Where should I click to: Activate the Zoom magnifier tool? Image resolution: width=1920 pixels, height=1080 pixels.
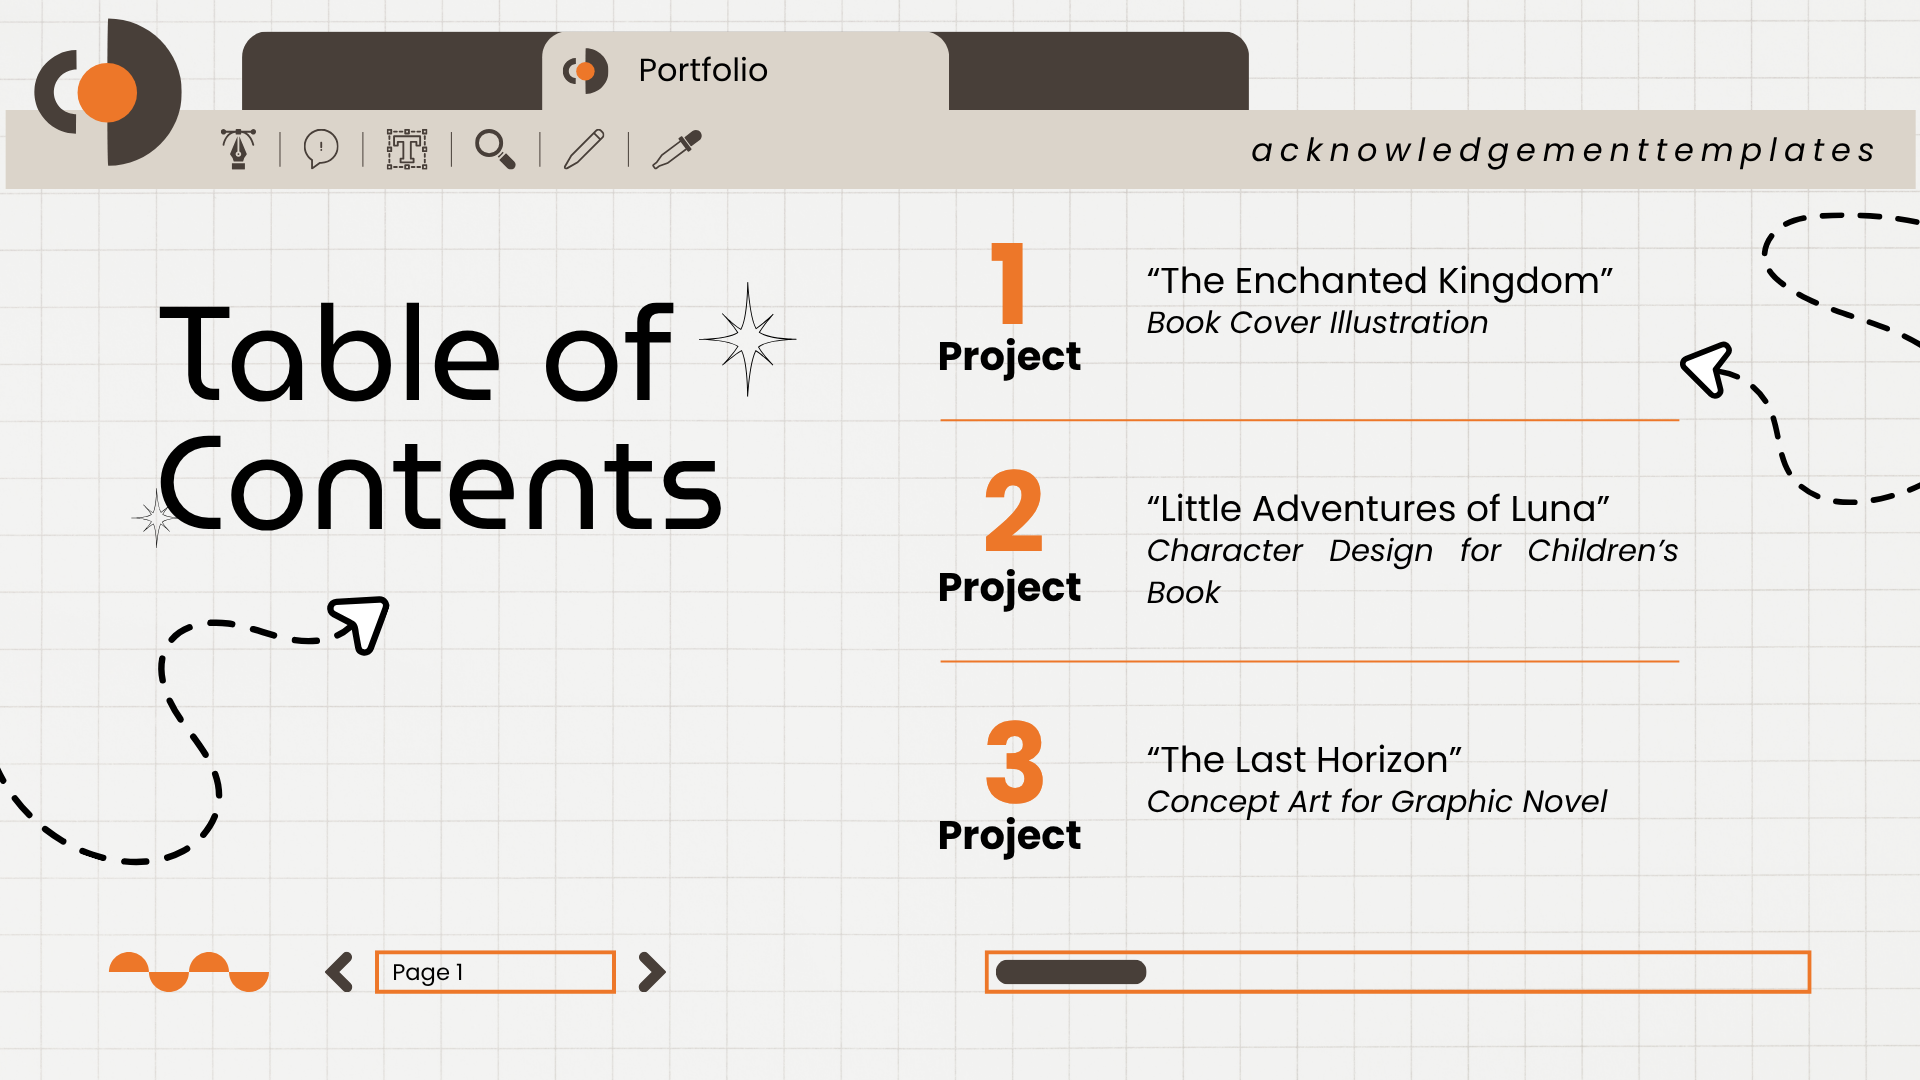click(496, 149)
